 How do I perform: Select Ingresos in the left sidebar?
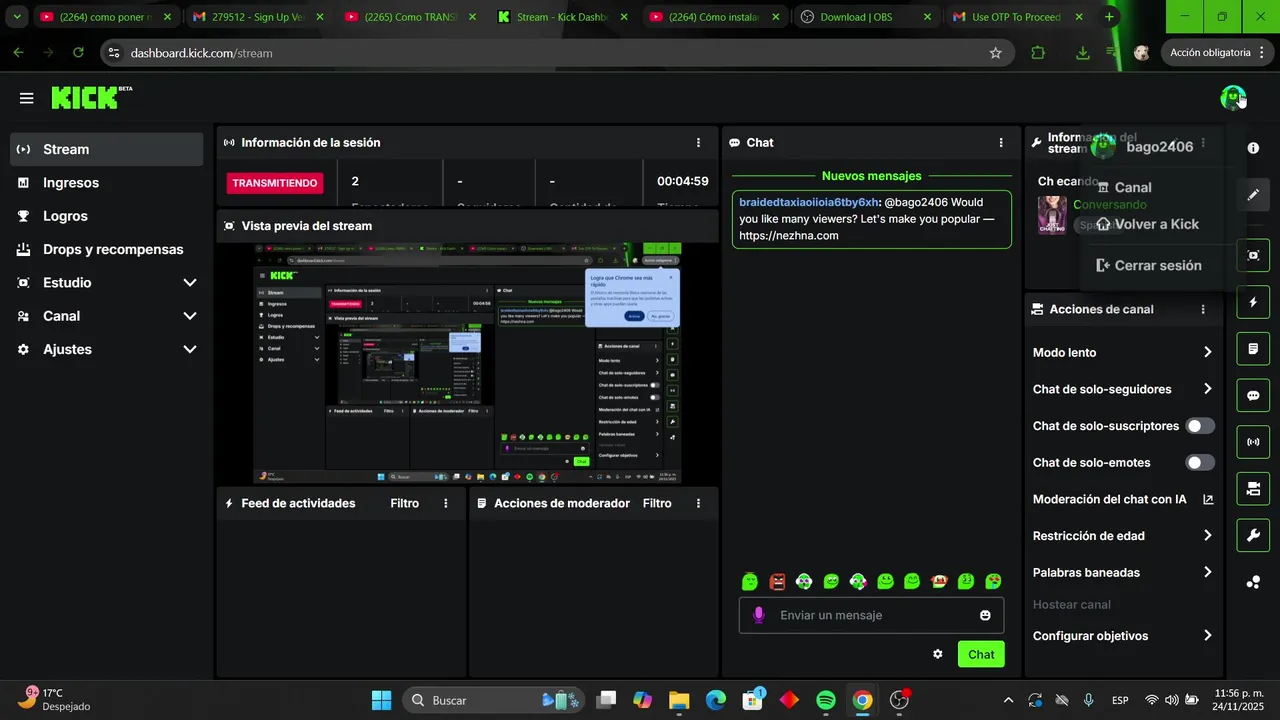(x=107, y=183)
